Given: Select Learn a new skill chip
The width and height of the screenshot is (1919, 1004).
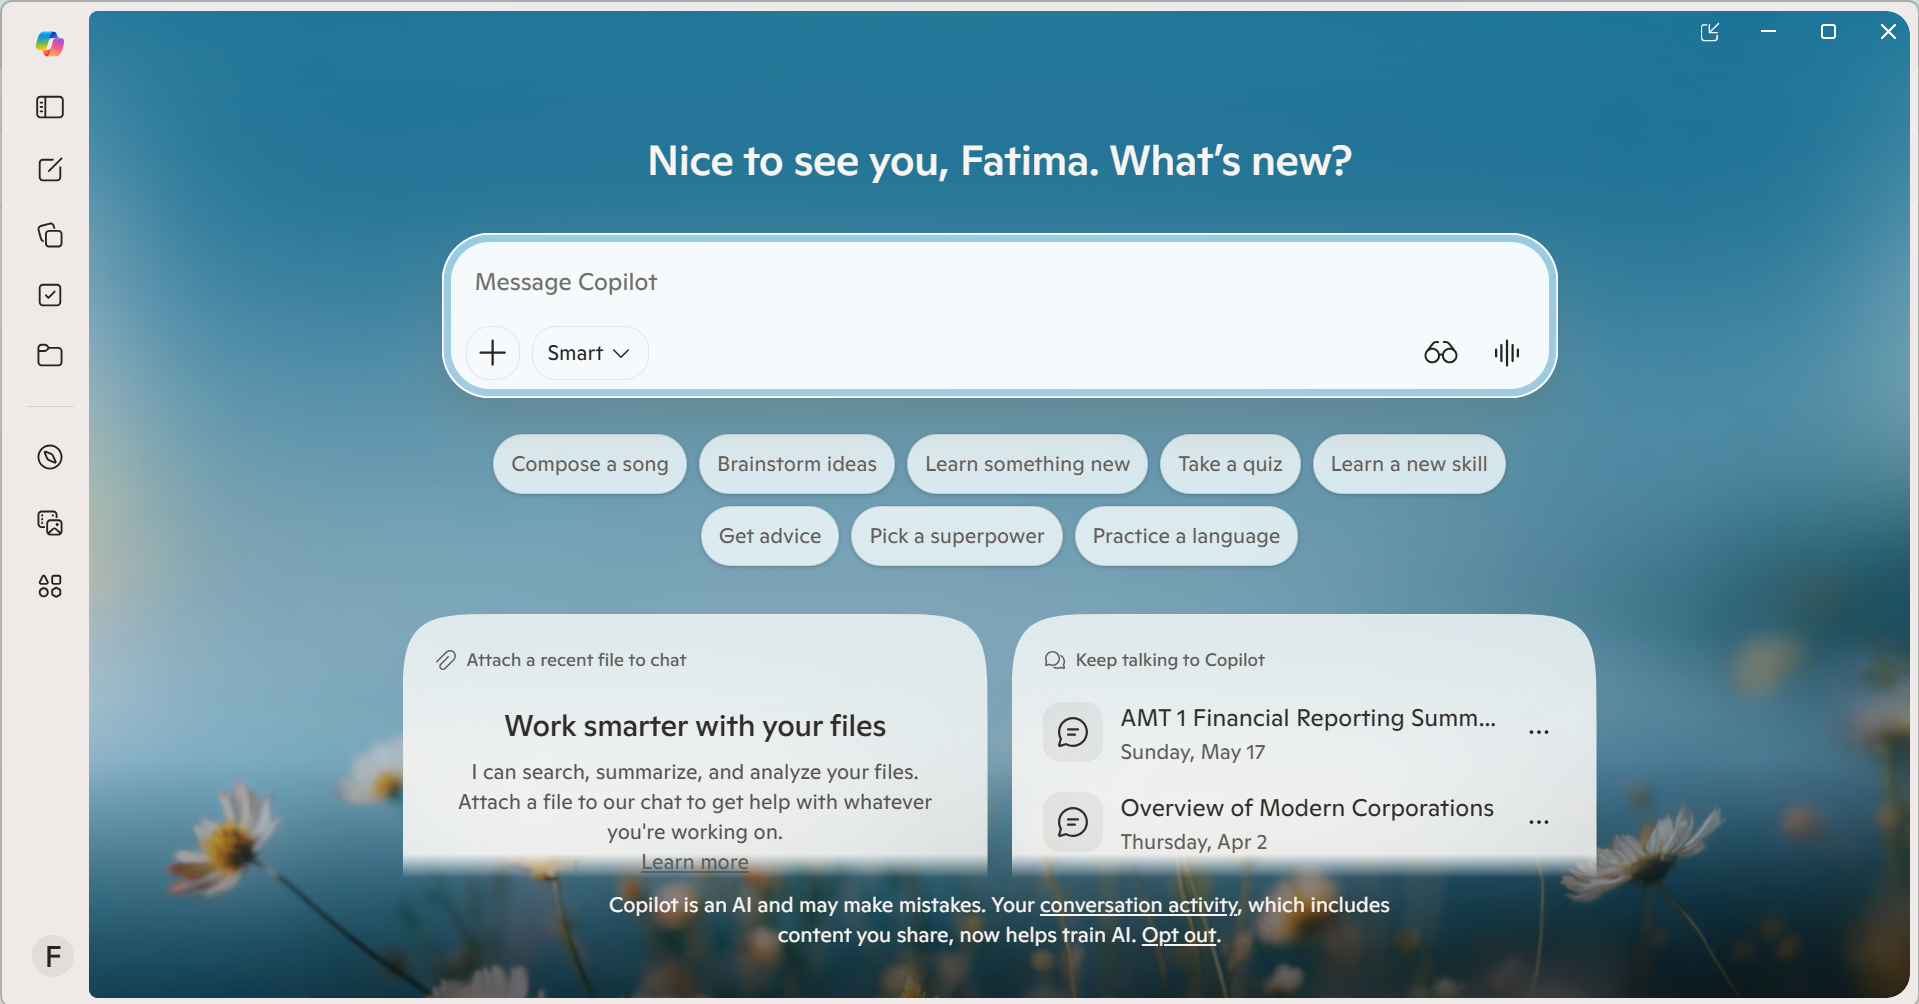Looking at the screenshot, I should coord(1409,464).
